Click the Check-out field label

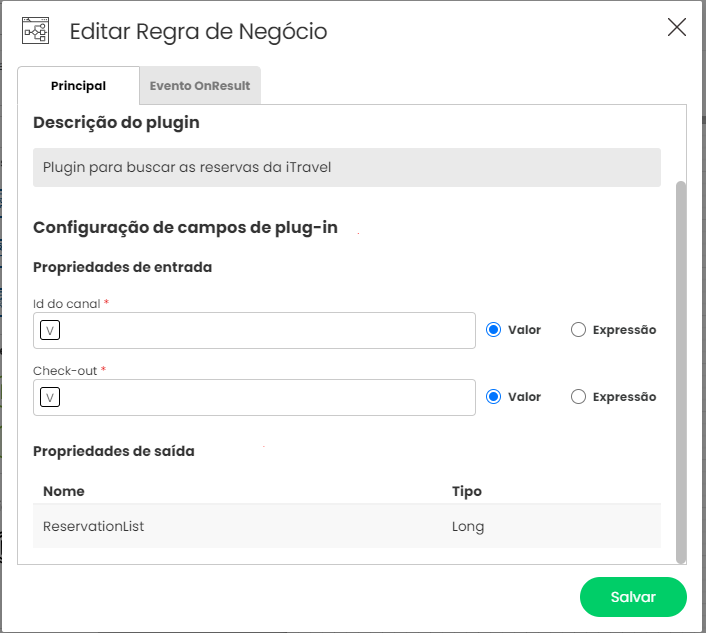pos(65,371)
